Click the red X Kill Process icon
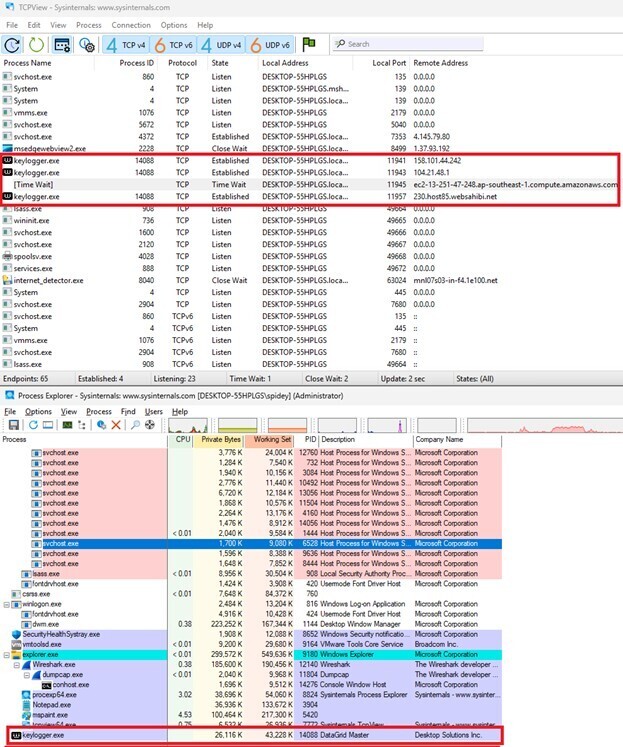 [x=116, y=425]
